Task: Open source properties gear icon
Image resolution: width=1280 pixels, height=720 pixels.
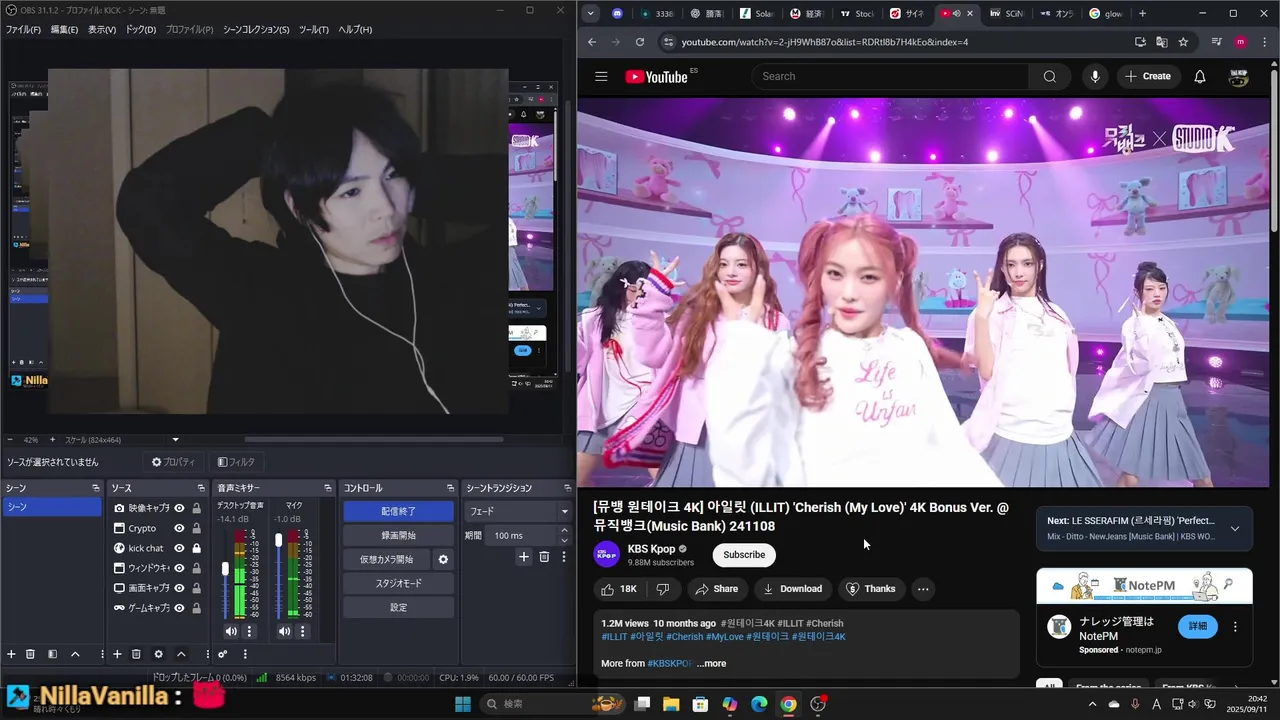Action: click(158, 654)
